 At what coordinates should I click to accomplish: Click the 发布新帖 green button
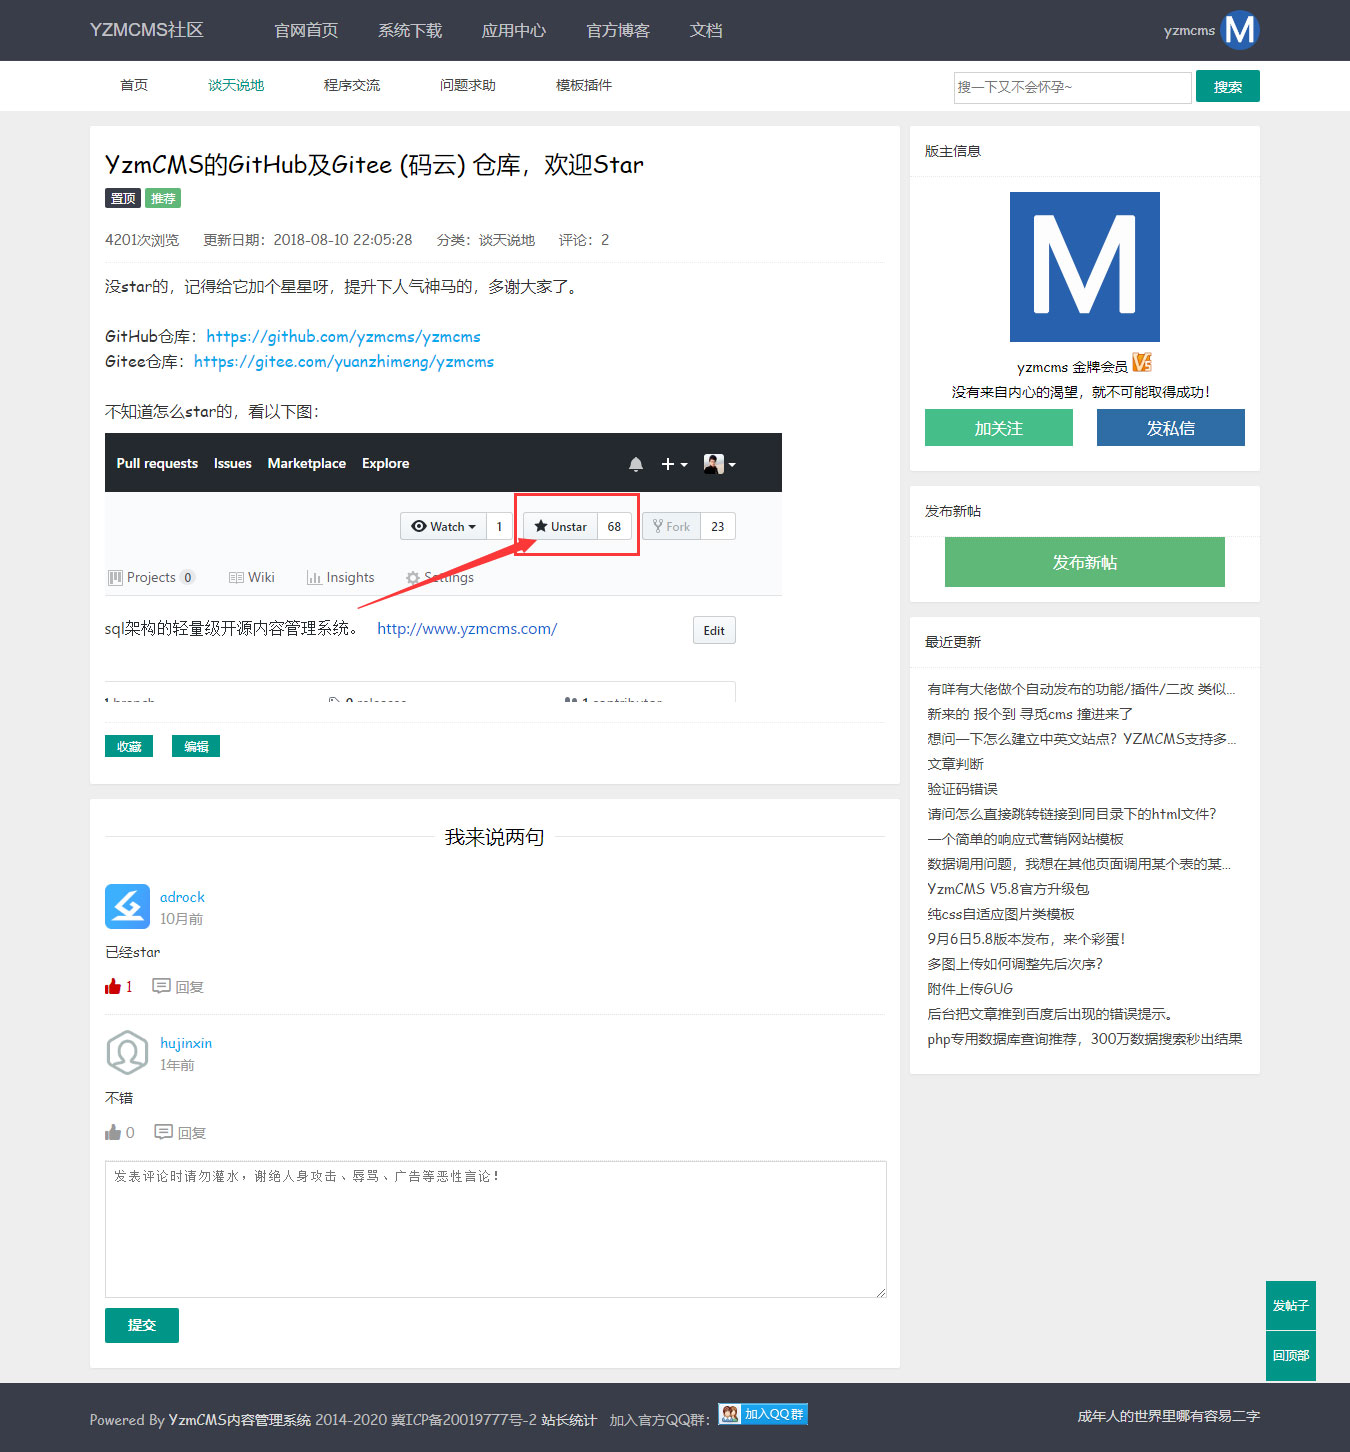click(x=1084, y=562)
